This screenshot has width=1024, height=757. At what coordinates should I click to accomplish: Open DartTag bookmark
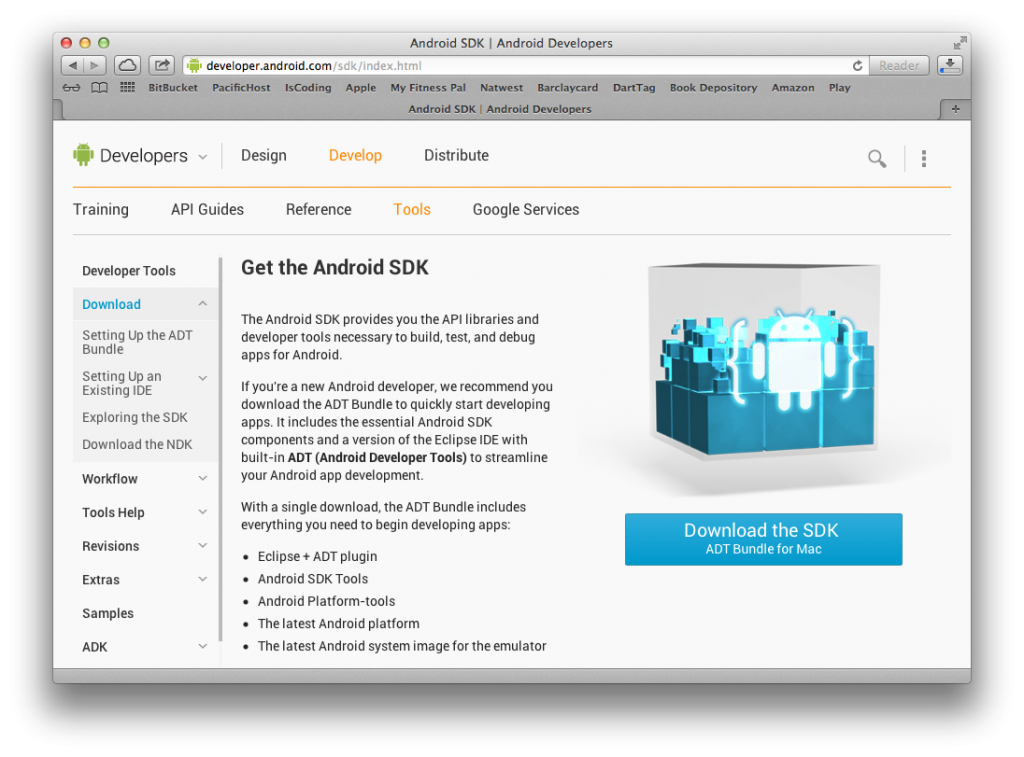pyautogui.click(x=633, y=88)
